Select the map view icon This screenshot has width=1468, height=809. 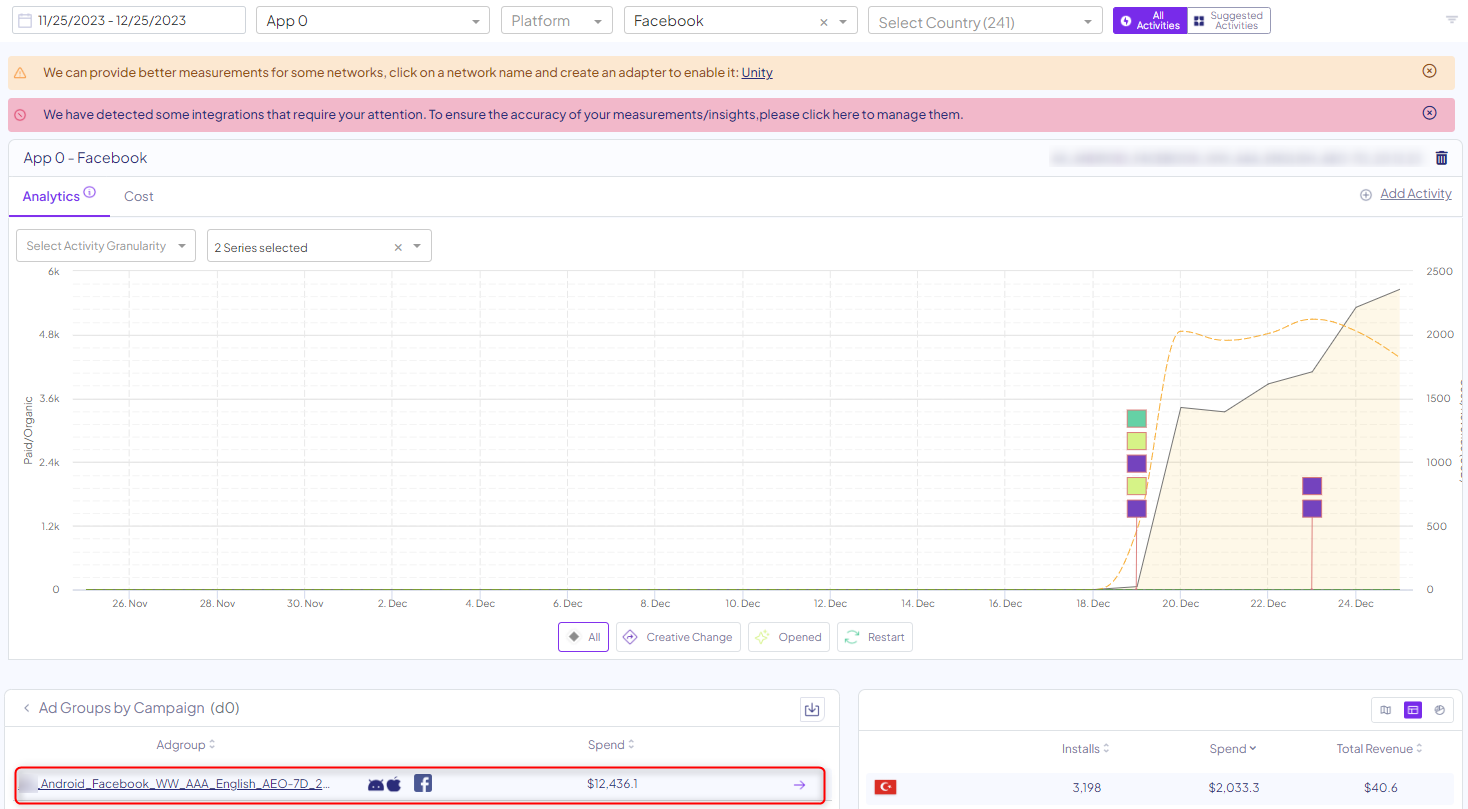click(x=1386, y=710)
